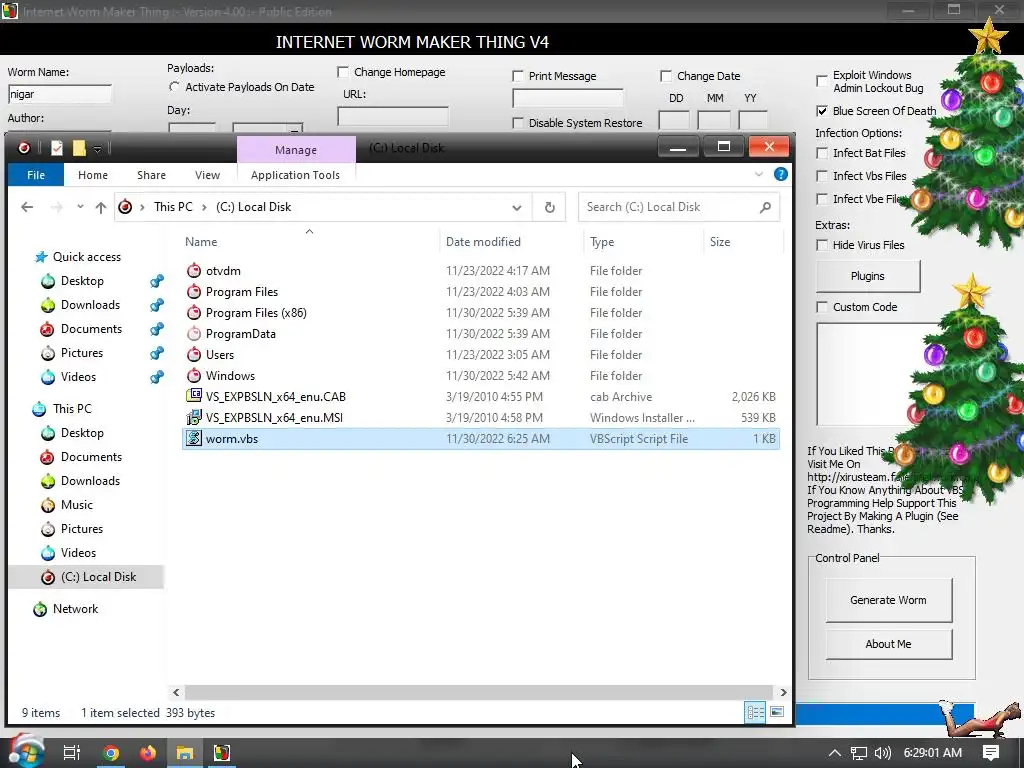
Task: Open the Application Tools tab
Action: [x=295, y=175]
